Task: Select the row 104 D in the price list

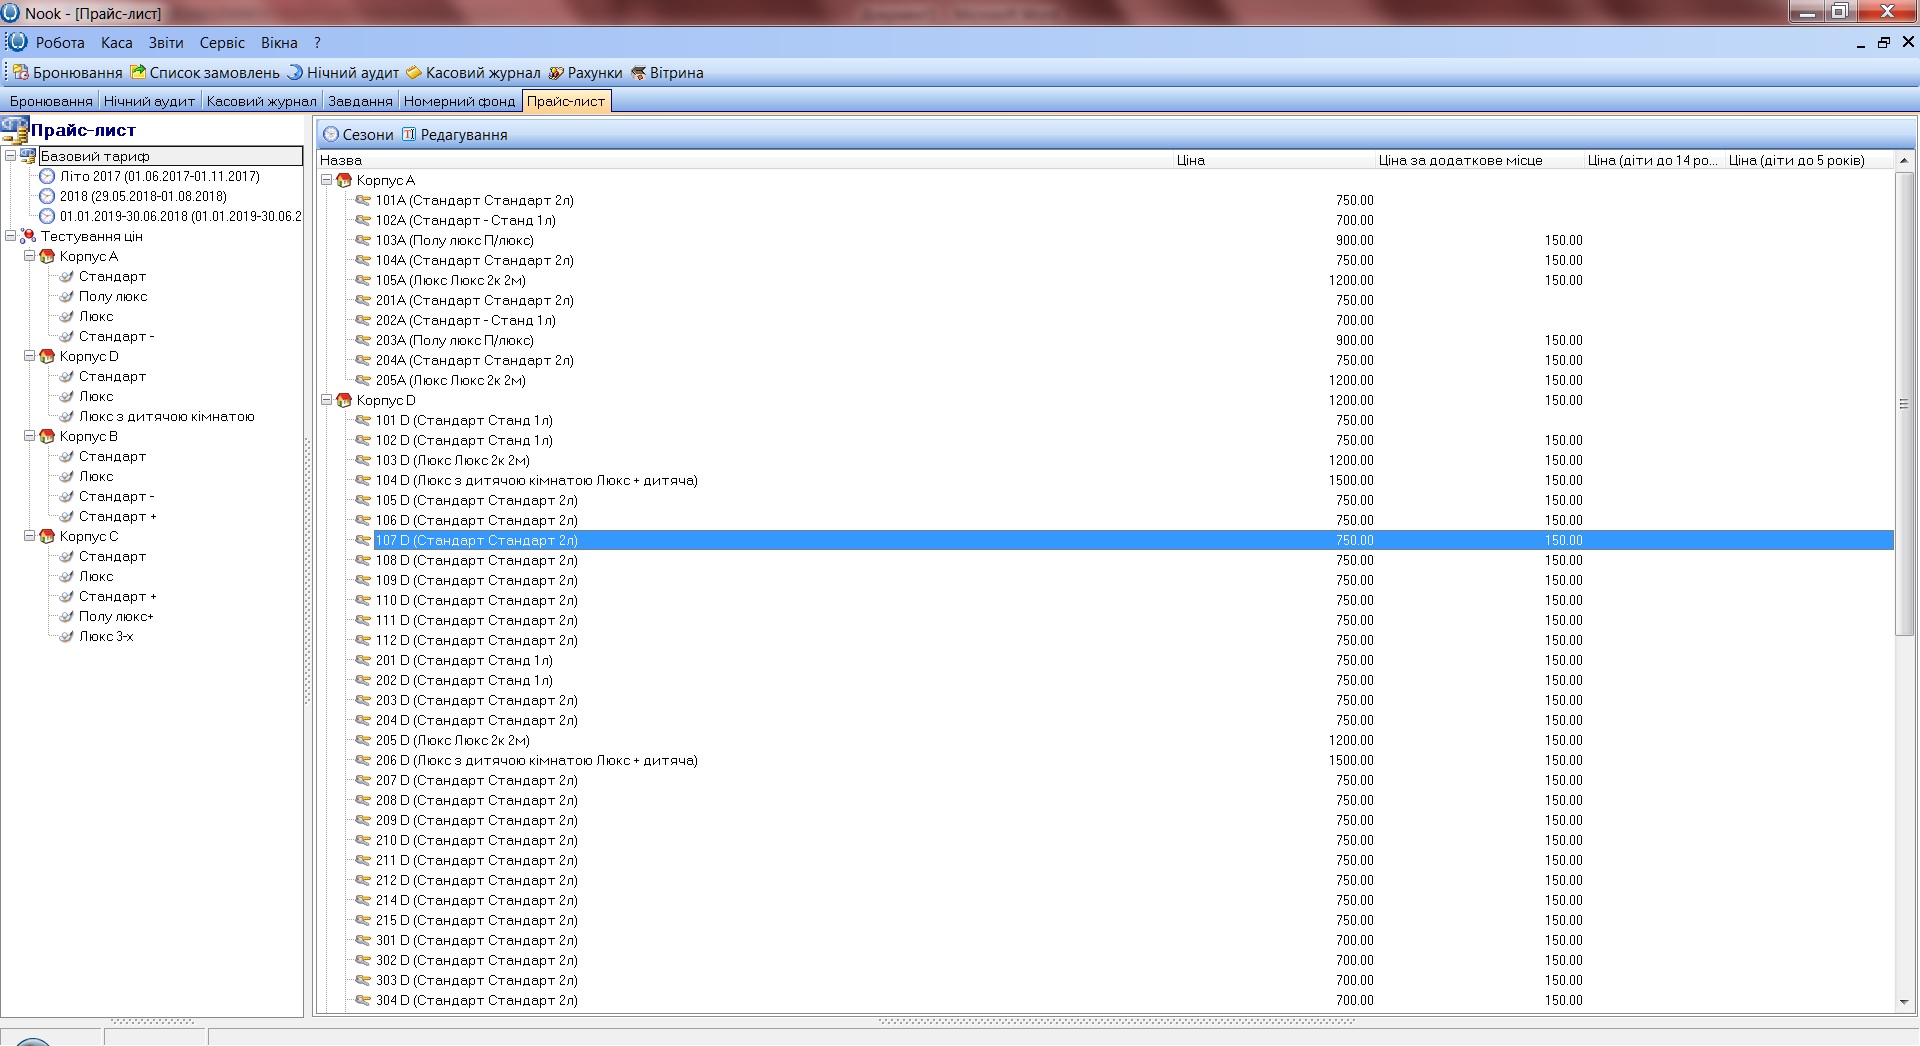Action: pyautogui.click(x=536, y=480)
